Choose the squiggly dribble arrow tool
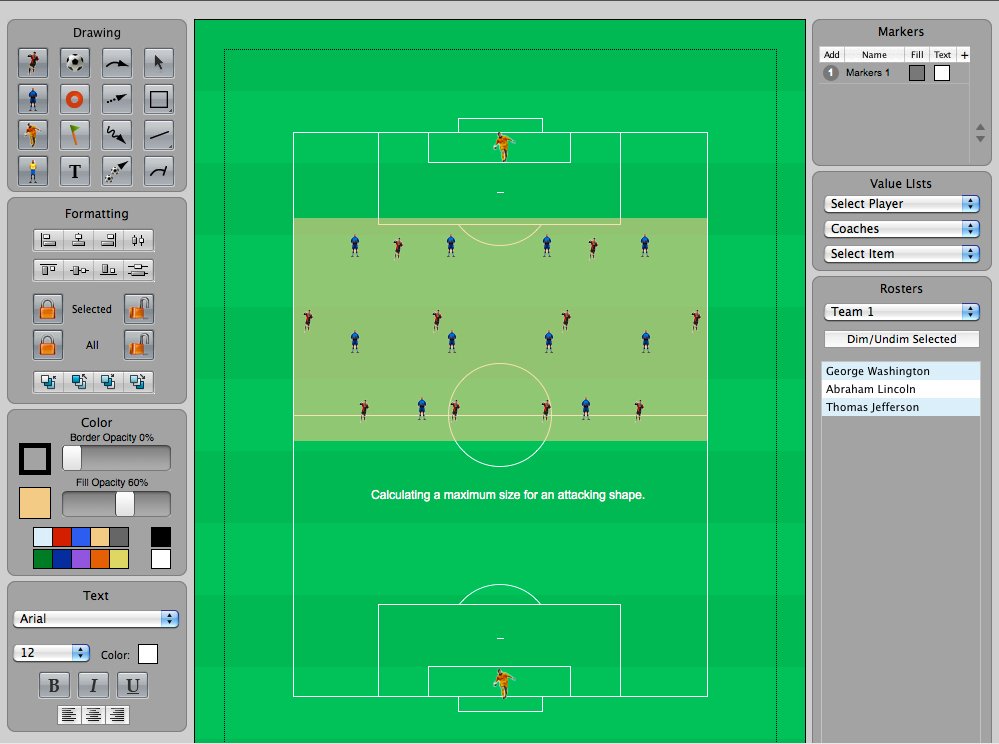999x744 pixels. (117, 135)
